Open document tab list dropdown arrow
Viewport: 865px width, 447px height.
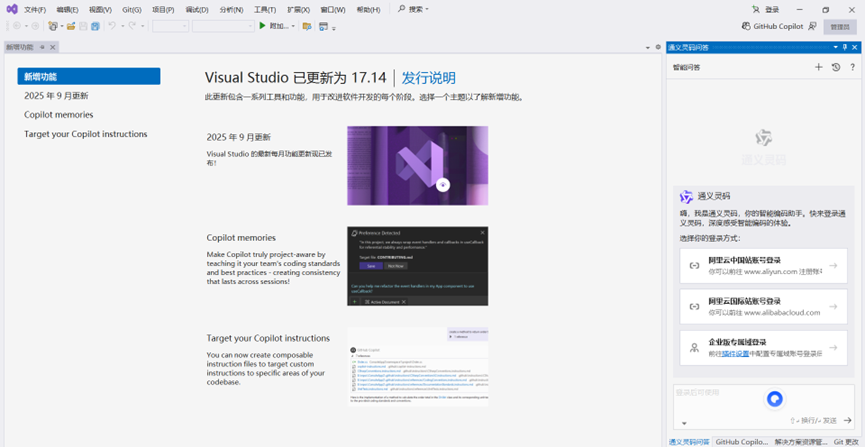(648, 48)
